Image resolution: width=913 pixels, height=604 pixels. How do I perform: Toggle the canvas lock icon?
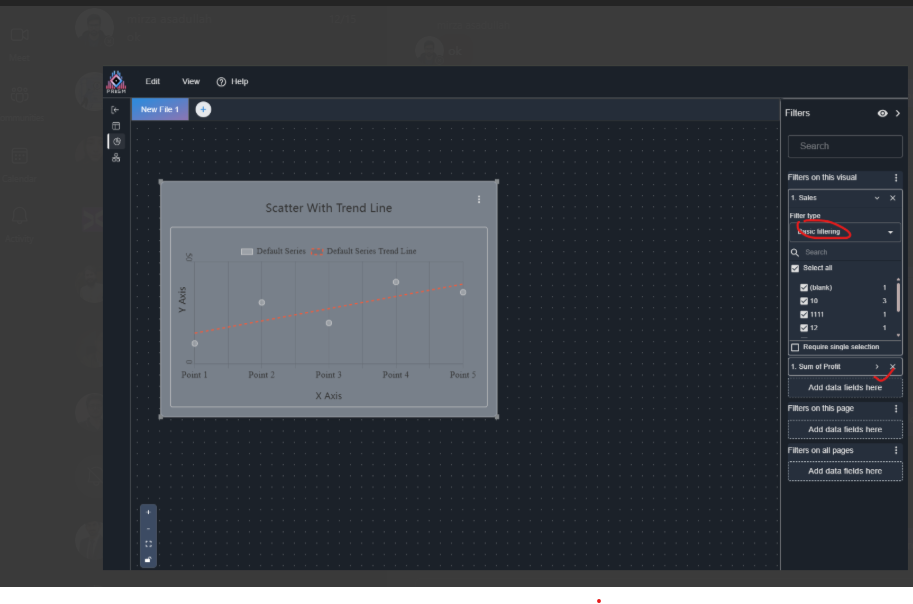tap(149, 560)
